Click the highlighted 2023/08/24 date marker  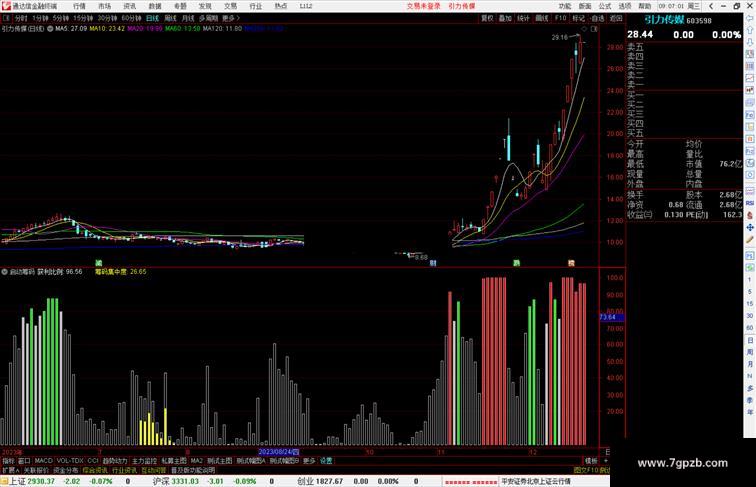click(x=279, y=452)
